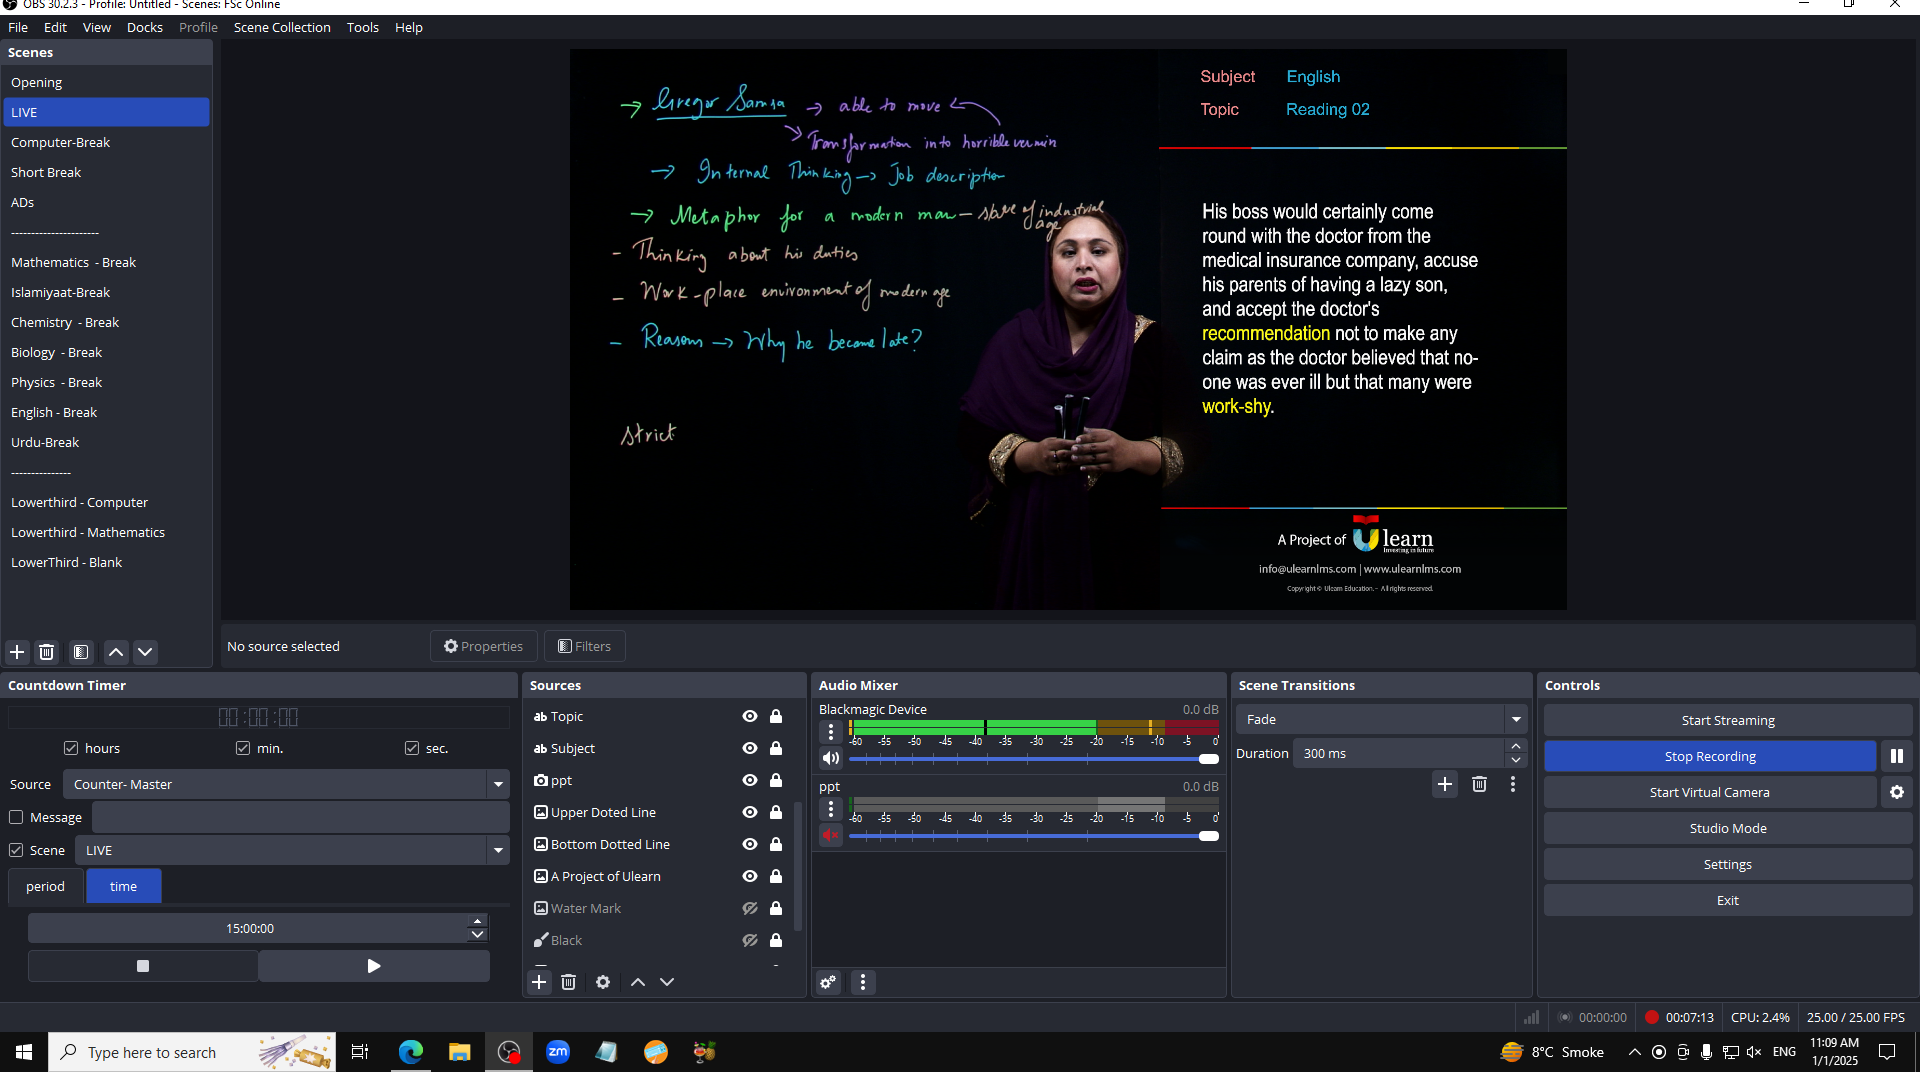Move source up in Sources toolbar
This screenshot has width=1920, height=1072.
pos(638,982)
